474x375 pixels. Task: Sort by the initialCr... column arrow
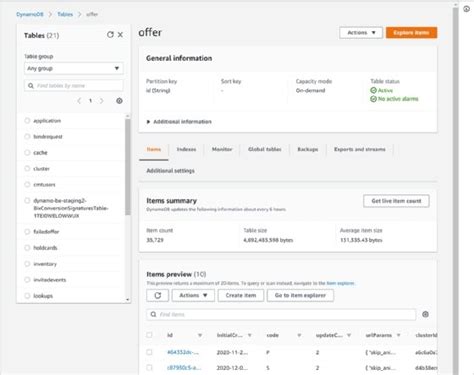tap(249, 335)
